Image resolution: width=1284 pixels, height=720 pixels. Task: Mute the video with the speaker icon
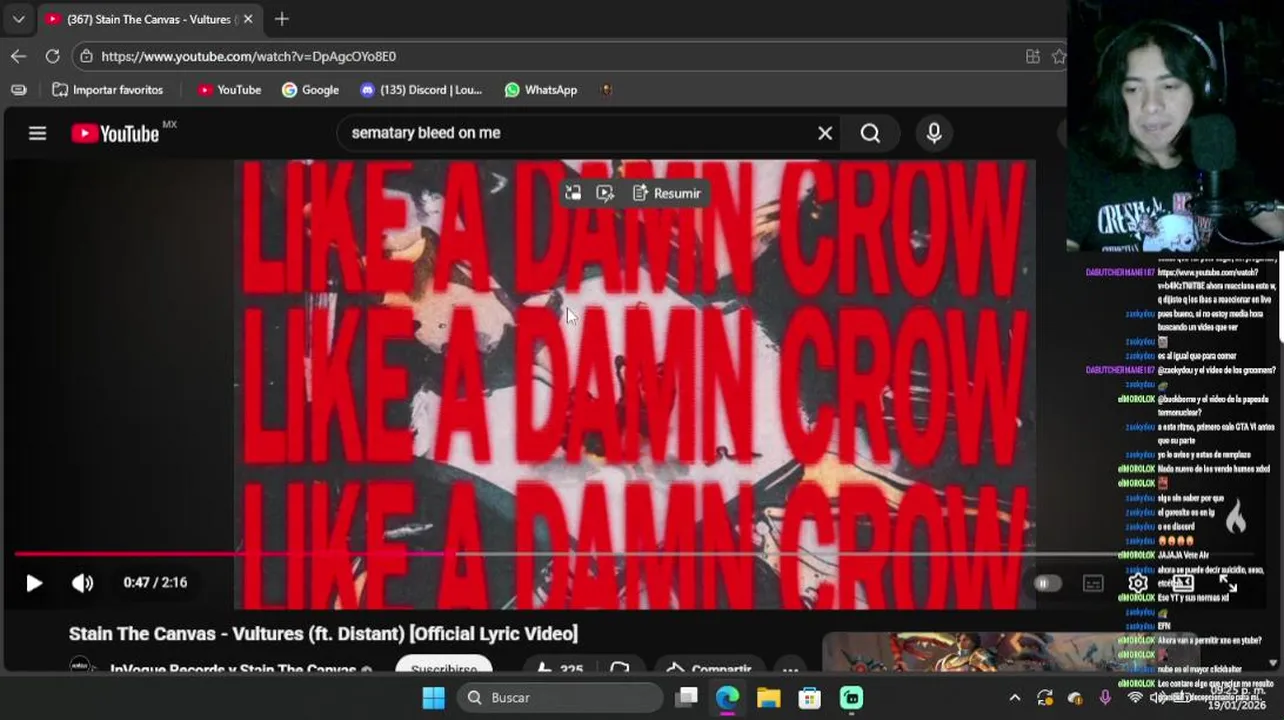(x=82, y=583)
